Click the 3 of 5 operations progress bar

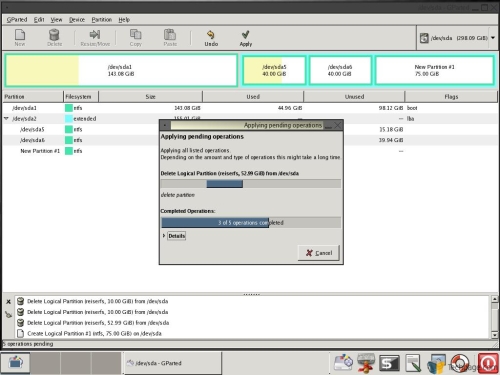click(251, 222)
